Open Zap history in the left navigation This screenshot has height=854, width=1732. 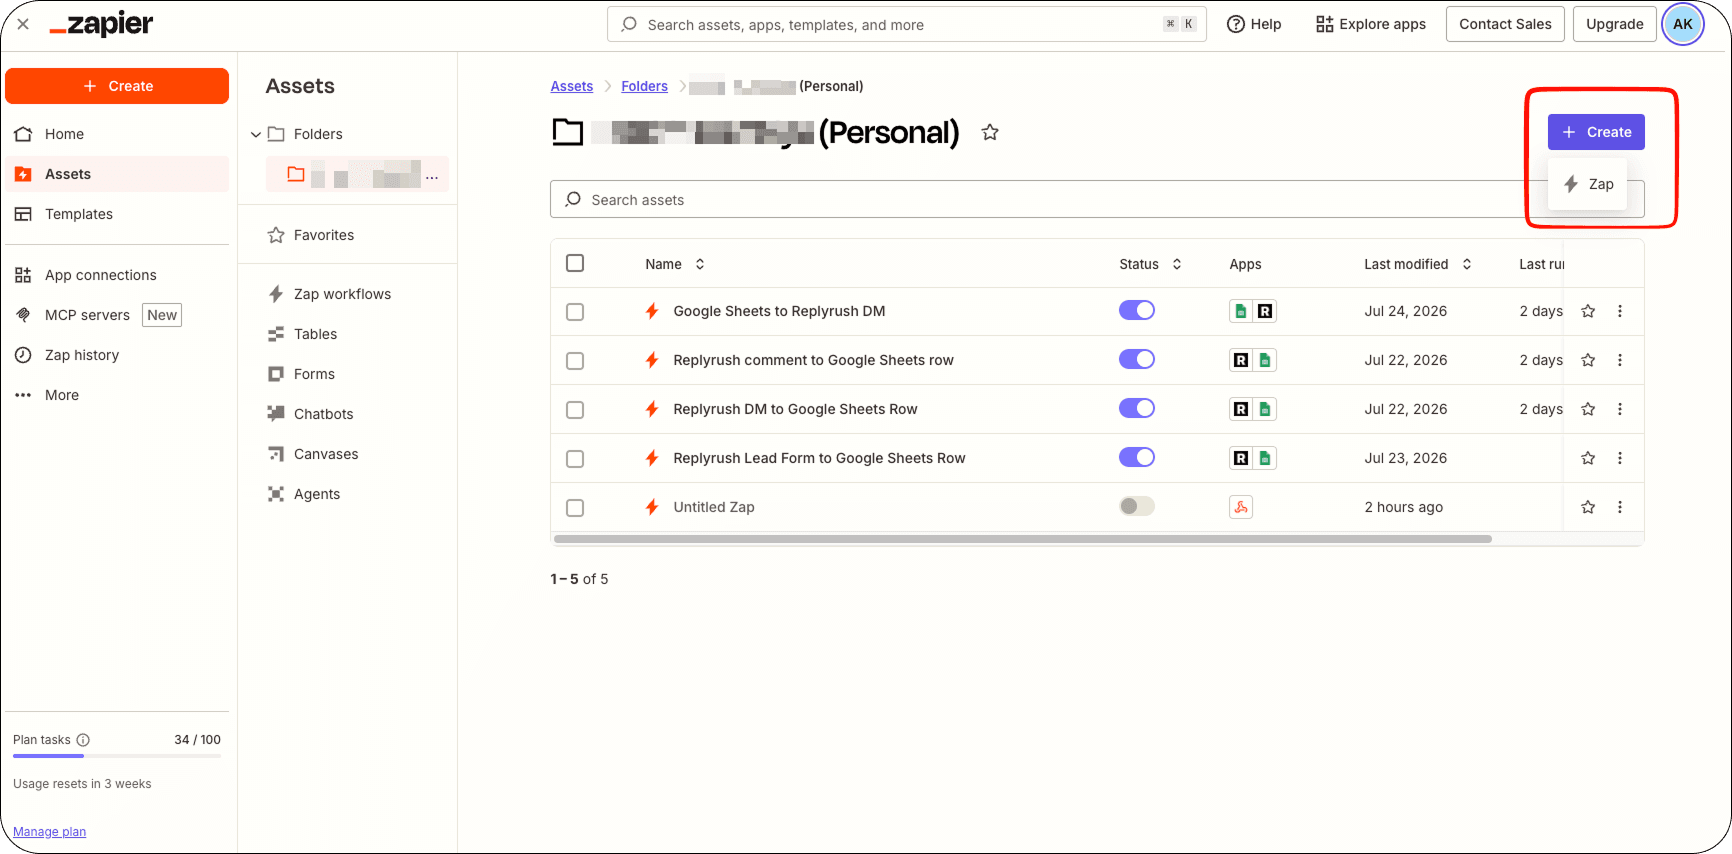(82, 355)
